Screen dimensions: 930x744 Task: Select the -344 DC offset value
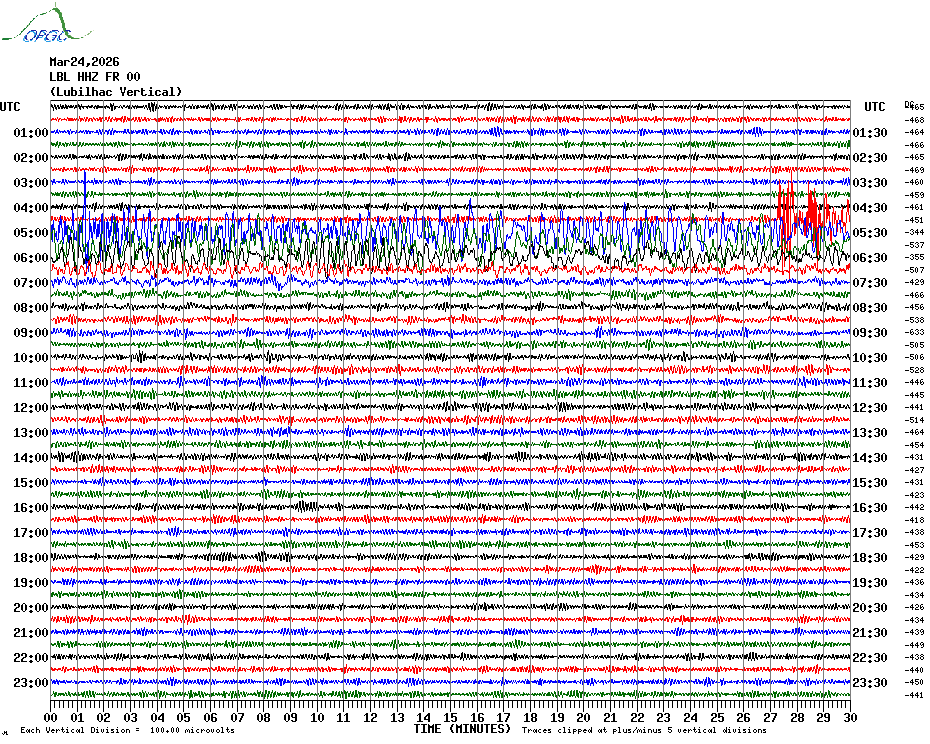point(914,233)
